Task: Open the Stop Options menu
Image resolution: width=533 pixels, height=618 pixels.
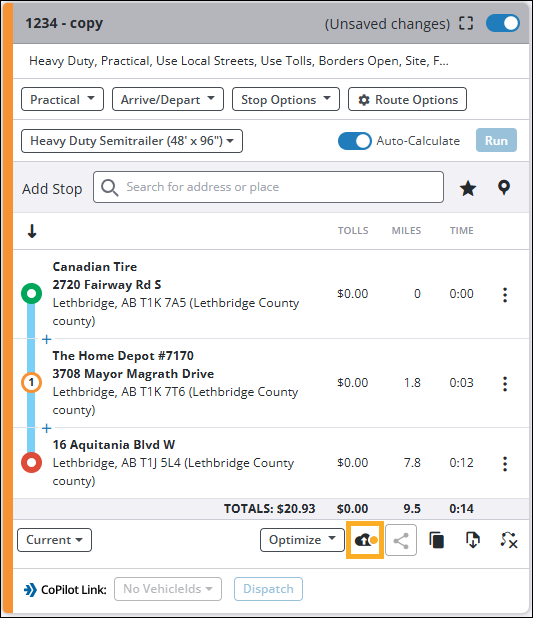Action: click(286, 99)
